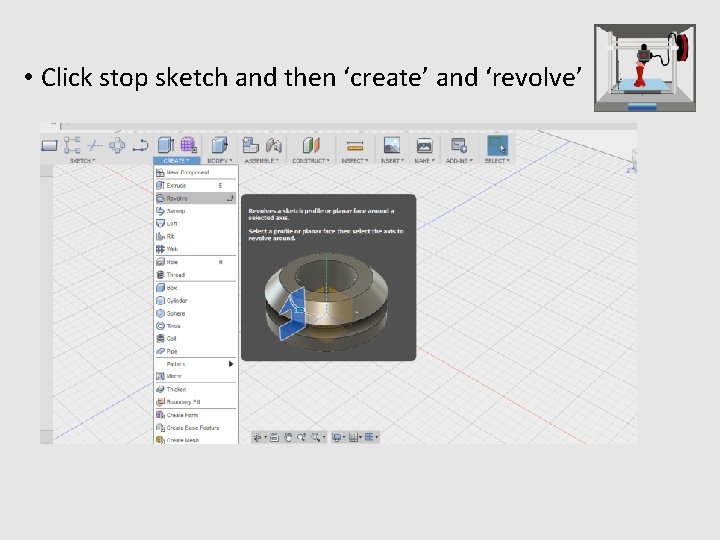Screen dimensions: 720x540
Task: Open the CONSTRUCT dropdown menu
Action: click(x=311, y=161)
